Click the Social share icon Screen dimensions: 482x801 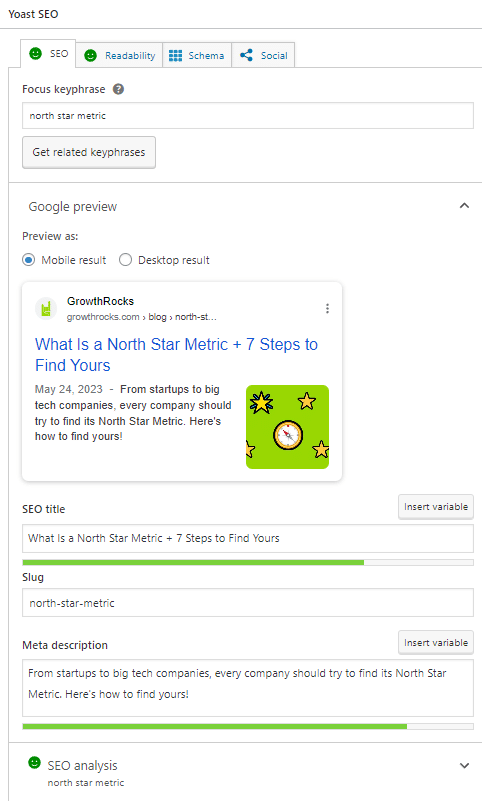coord(247,55)
